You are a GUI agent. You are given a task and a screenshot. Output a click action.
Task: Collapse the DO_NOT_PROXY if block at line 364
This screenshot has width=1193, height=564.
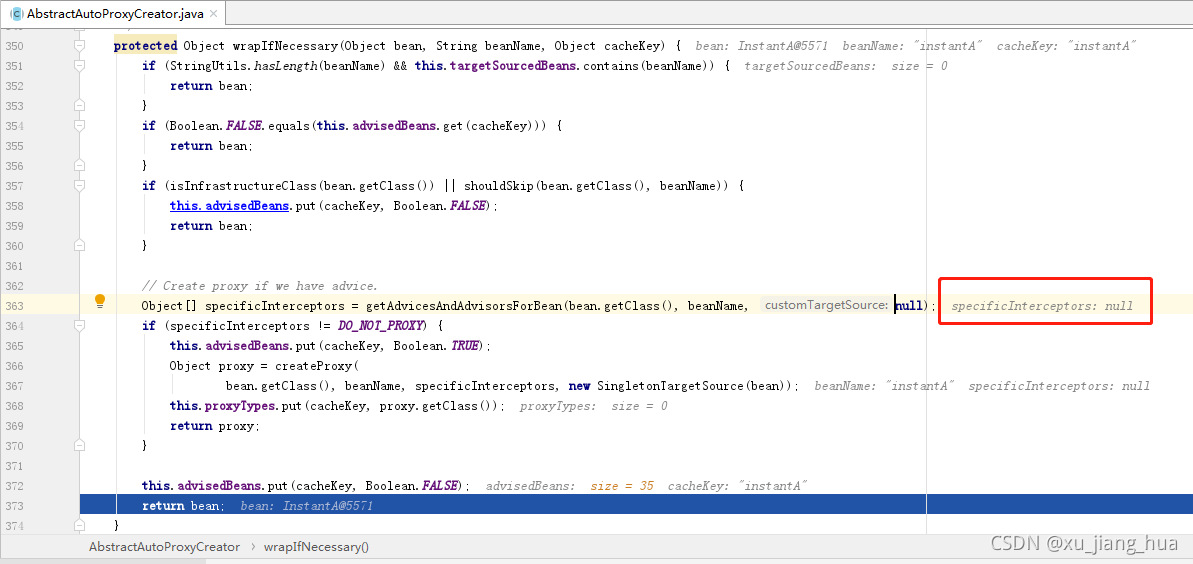pyautogui.click(x=80, y=326)
